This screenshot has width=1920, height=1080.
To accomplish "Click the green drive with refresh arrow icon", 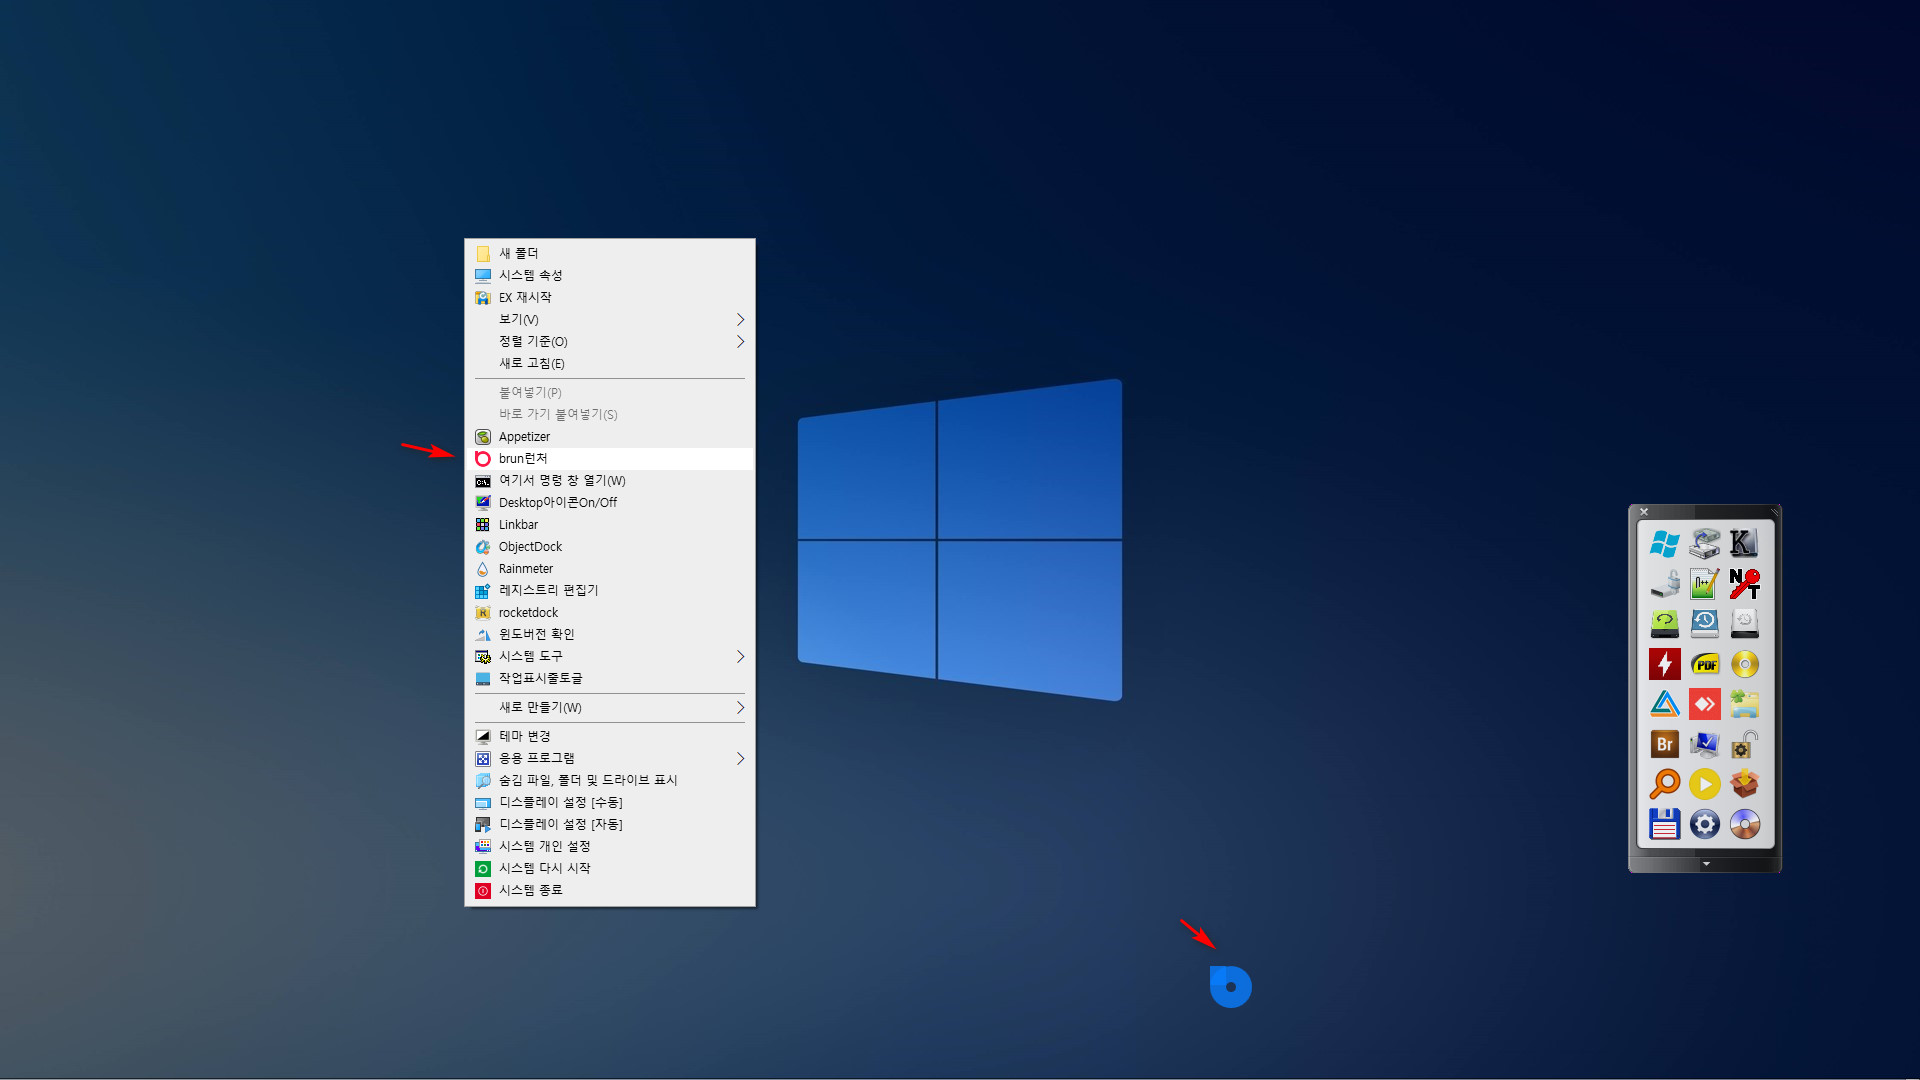I will pyautogui.click(x=1665, y=624).
